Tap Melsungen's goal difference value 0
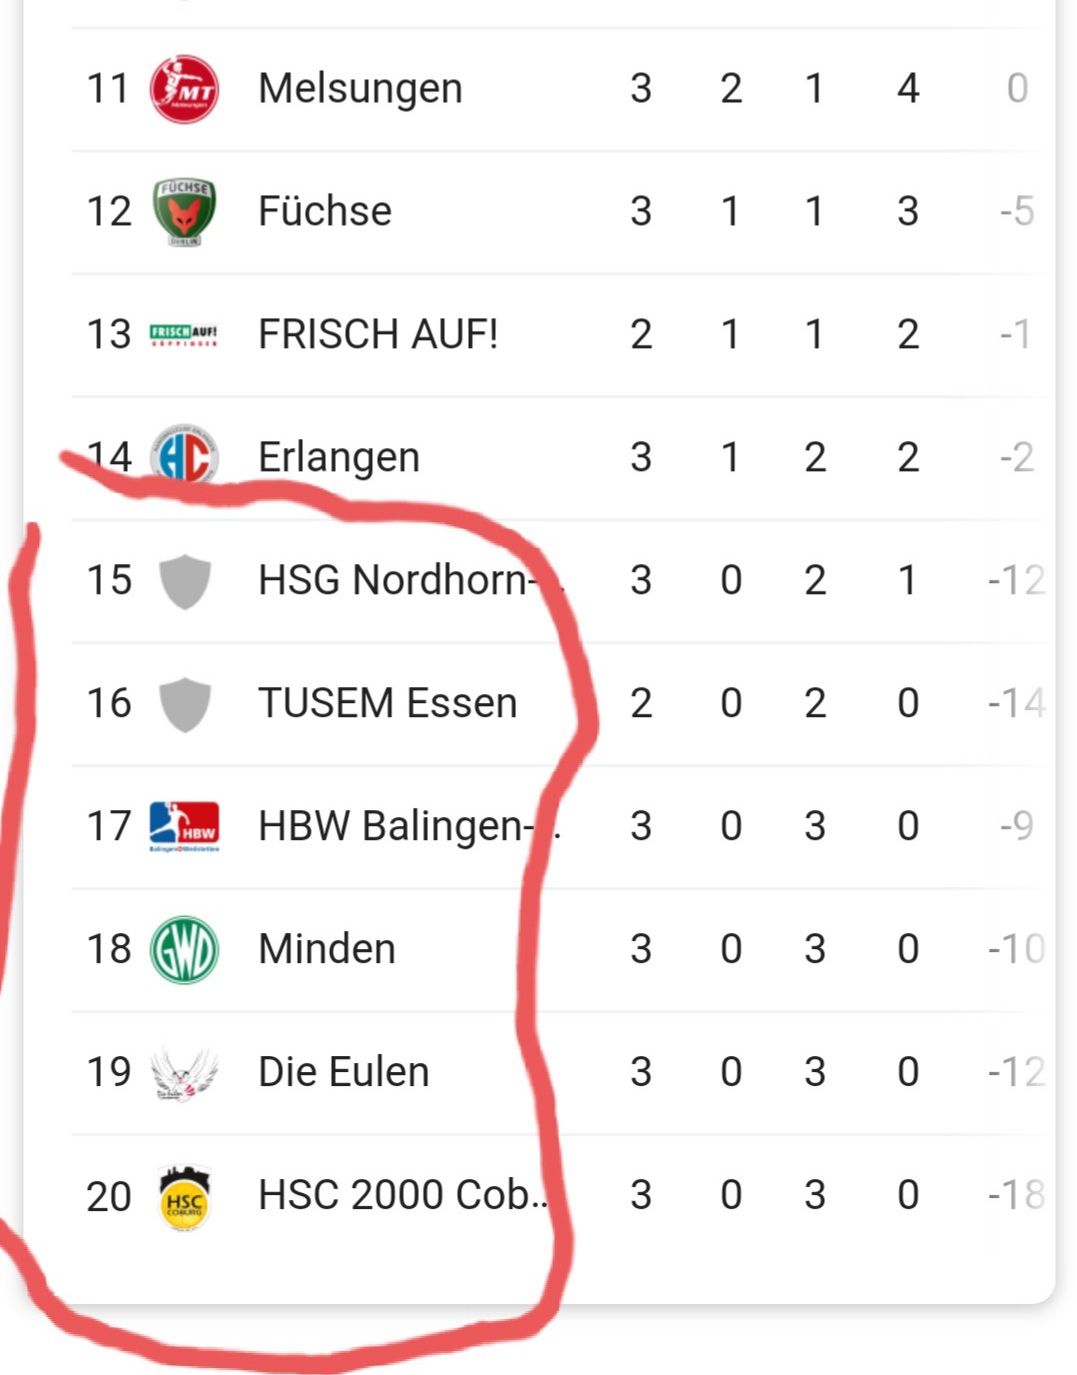The height and width of the screenshot is (1375, 1077). (1016, 89)
